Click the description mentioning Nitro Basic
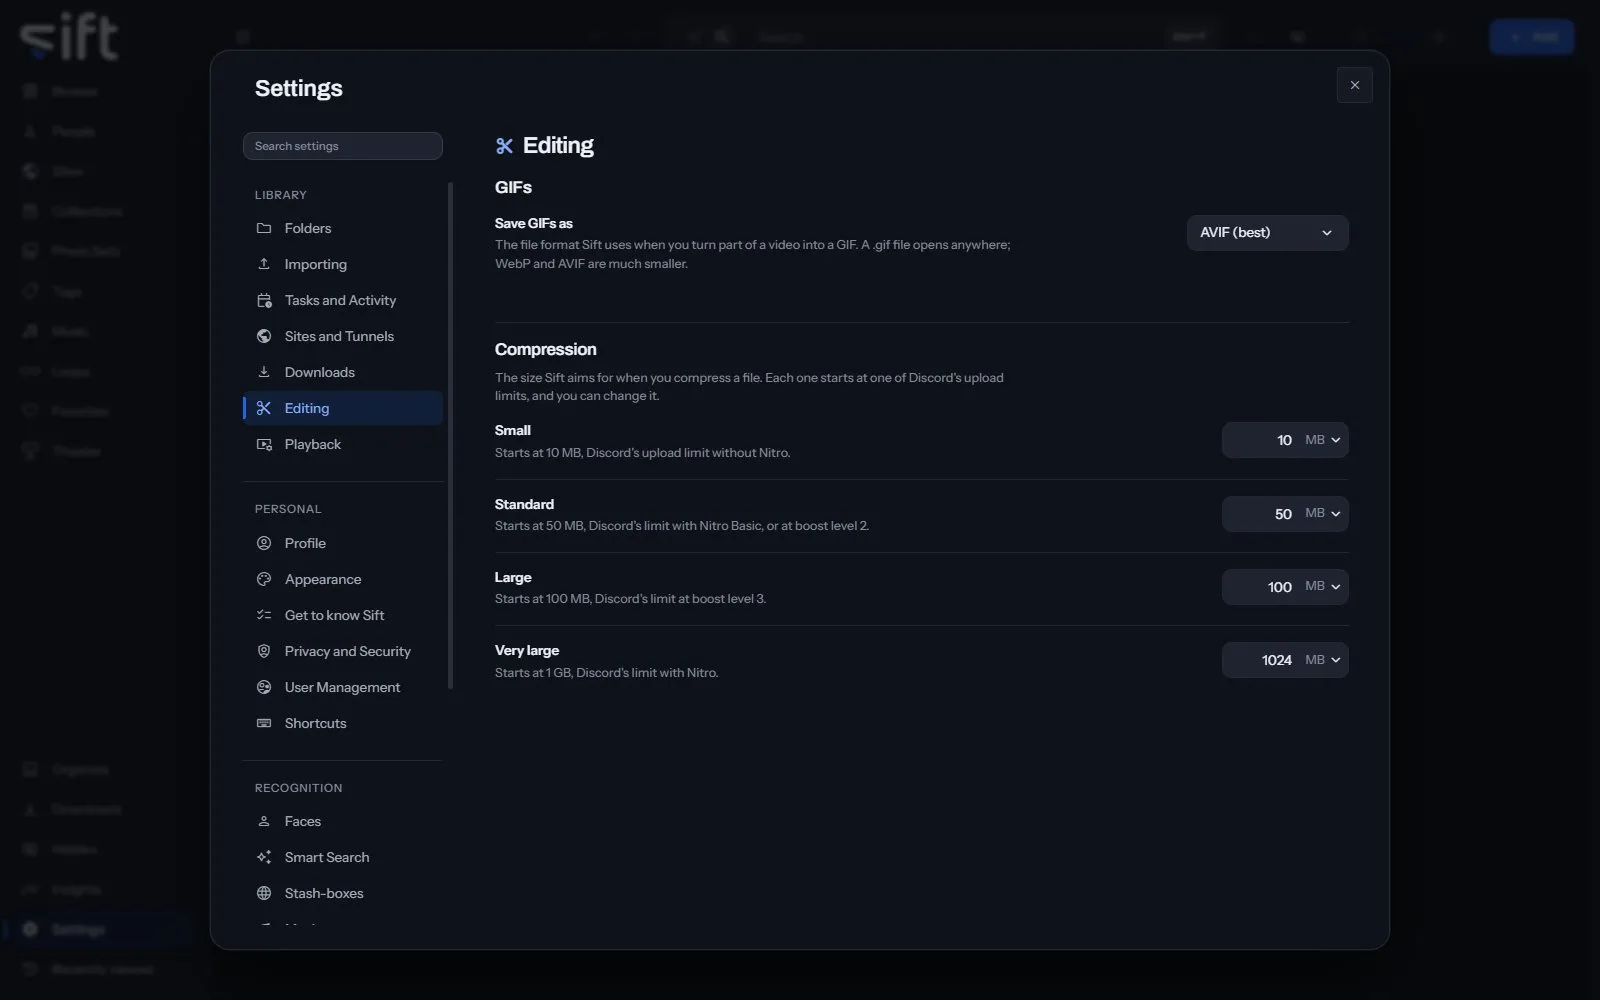Viewport: 1600px width, 1000px height. click(682, 526)
